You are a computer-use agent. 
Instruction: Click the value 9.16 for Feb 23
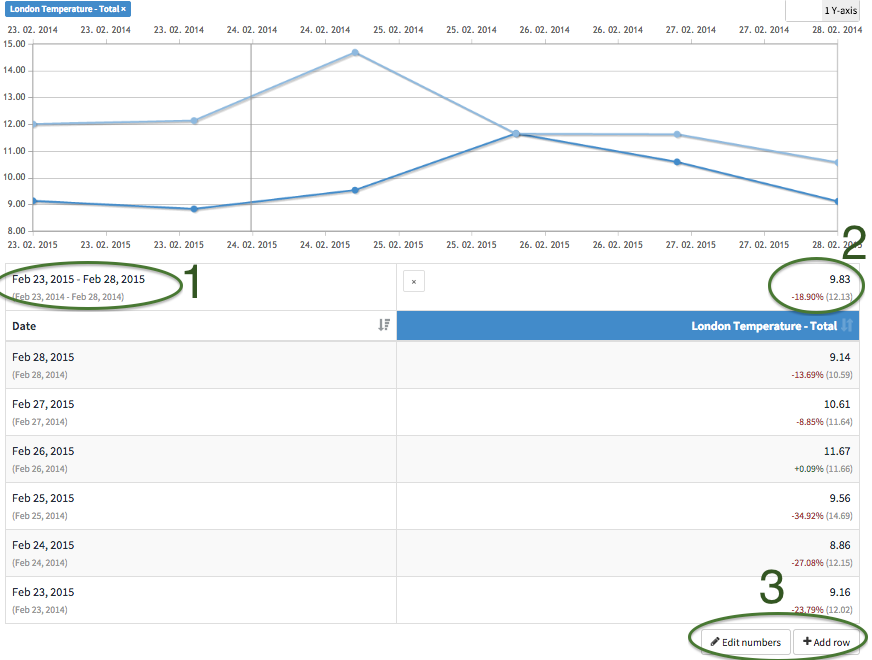[840, 592]
